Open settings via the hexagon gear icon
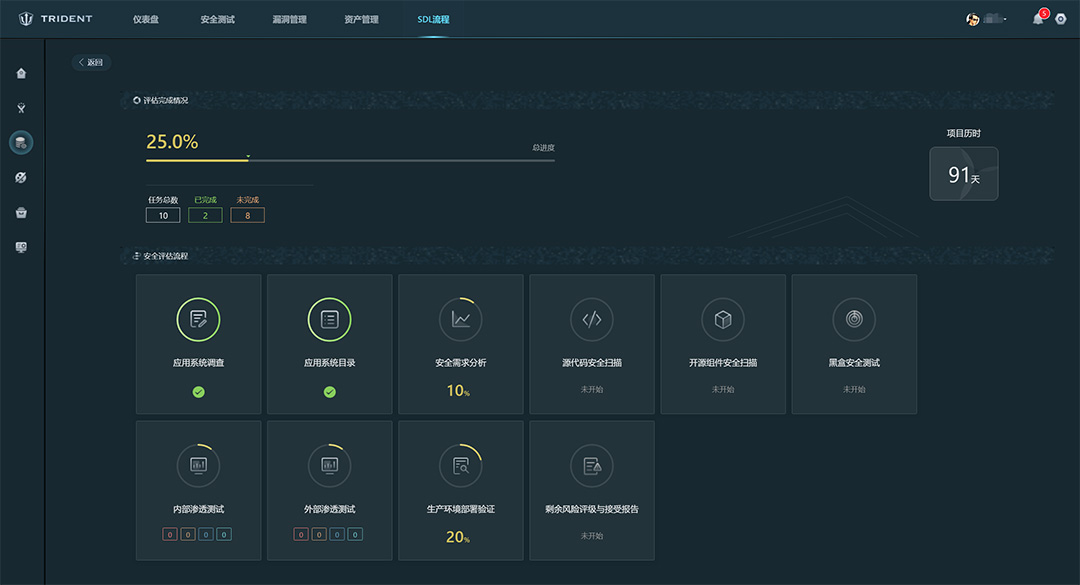The width and height of the screenshot is (1080, 585). 1061,19
